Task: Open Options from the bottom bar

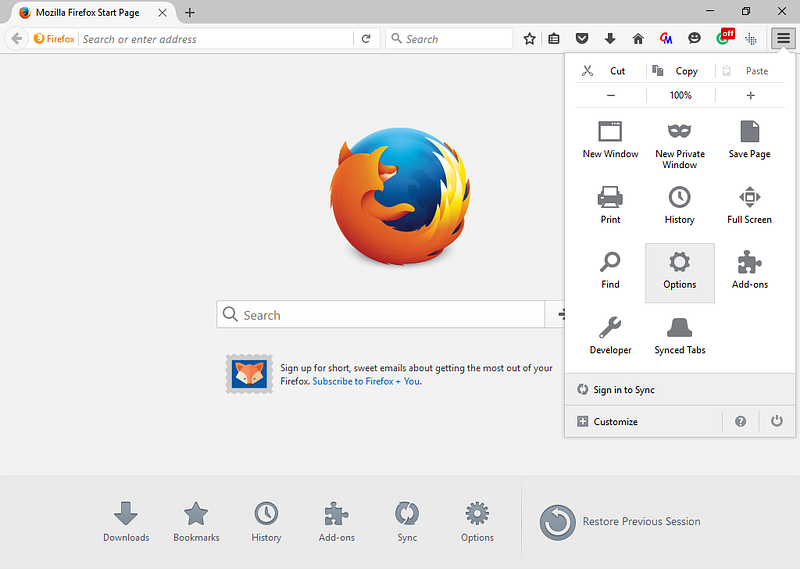Action: click(477, 521)
